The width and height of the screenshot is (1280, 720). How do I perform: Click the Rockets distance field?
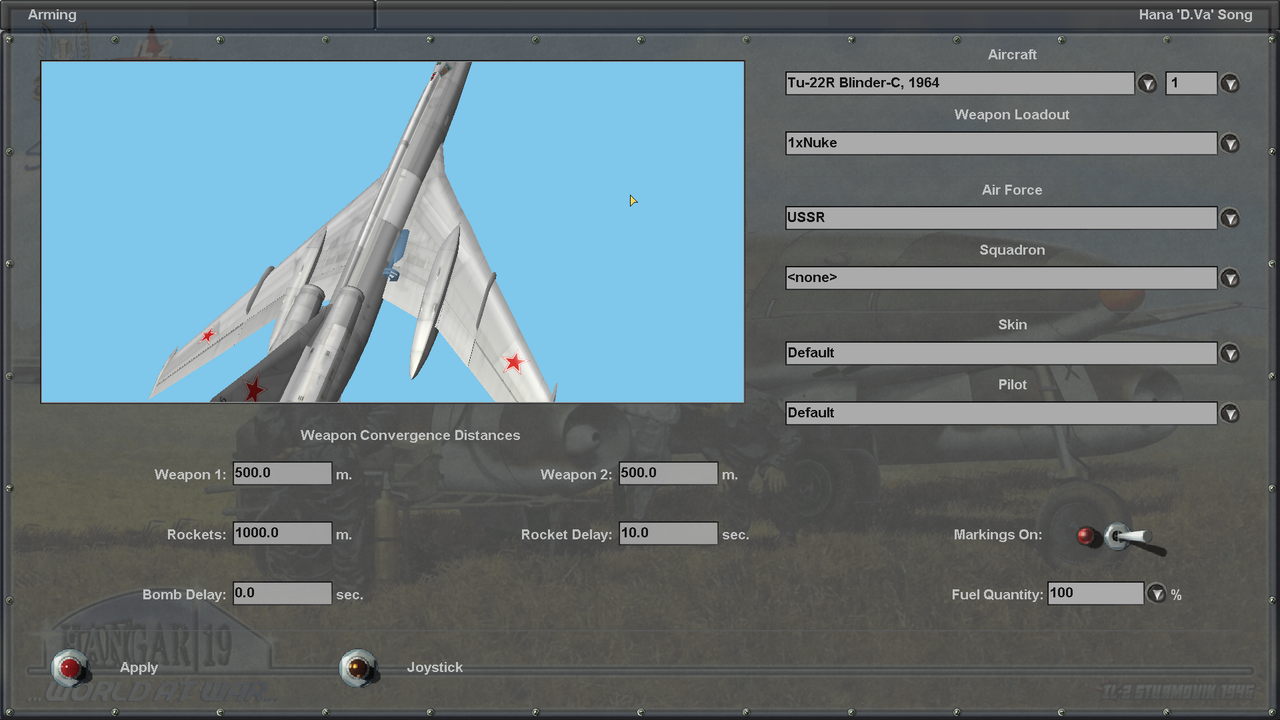tap(282, 533)
